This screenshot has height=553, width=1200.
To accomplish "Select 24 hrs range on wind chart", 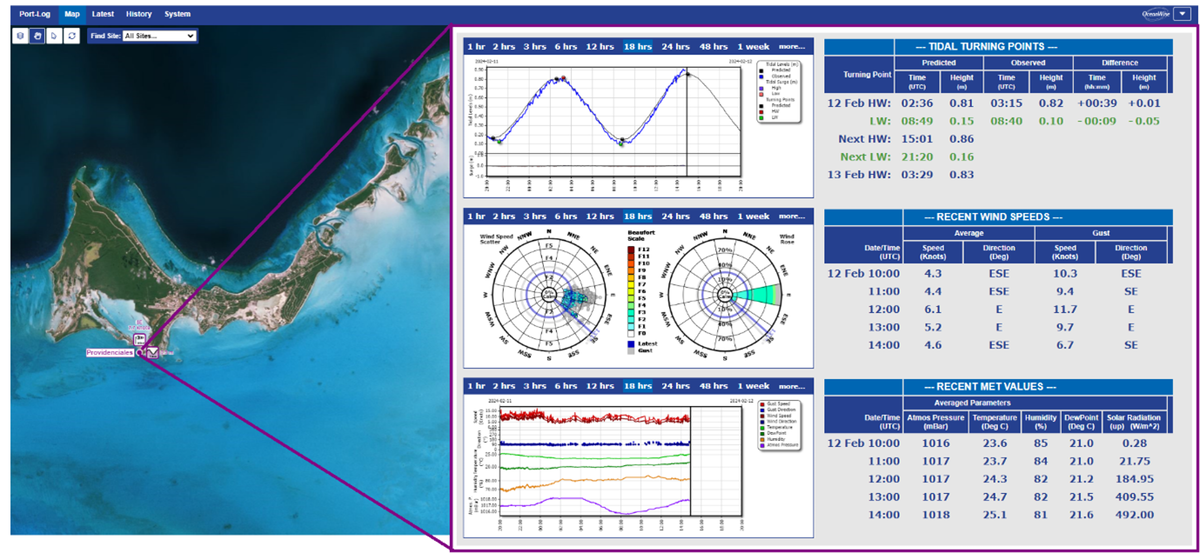I will click(x=675, y=216).
